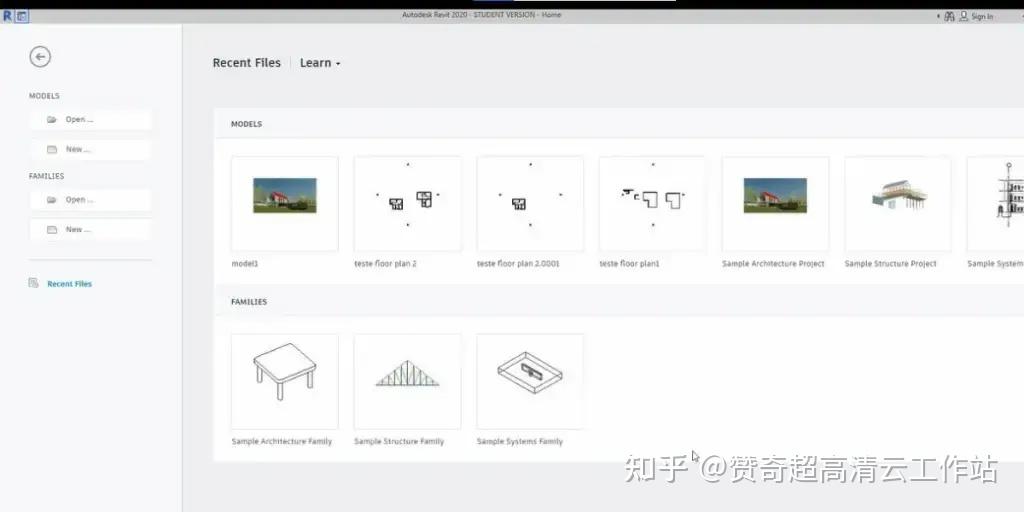Viewport: 1024px width, 512px height.
Task: Open teste floor plan 2 thumbnail
Action: click(408, 204)
